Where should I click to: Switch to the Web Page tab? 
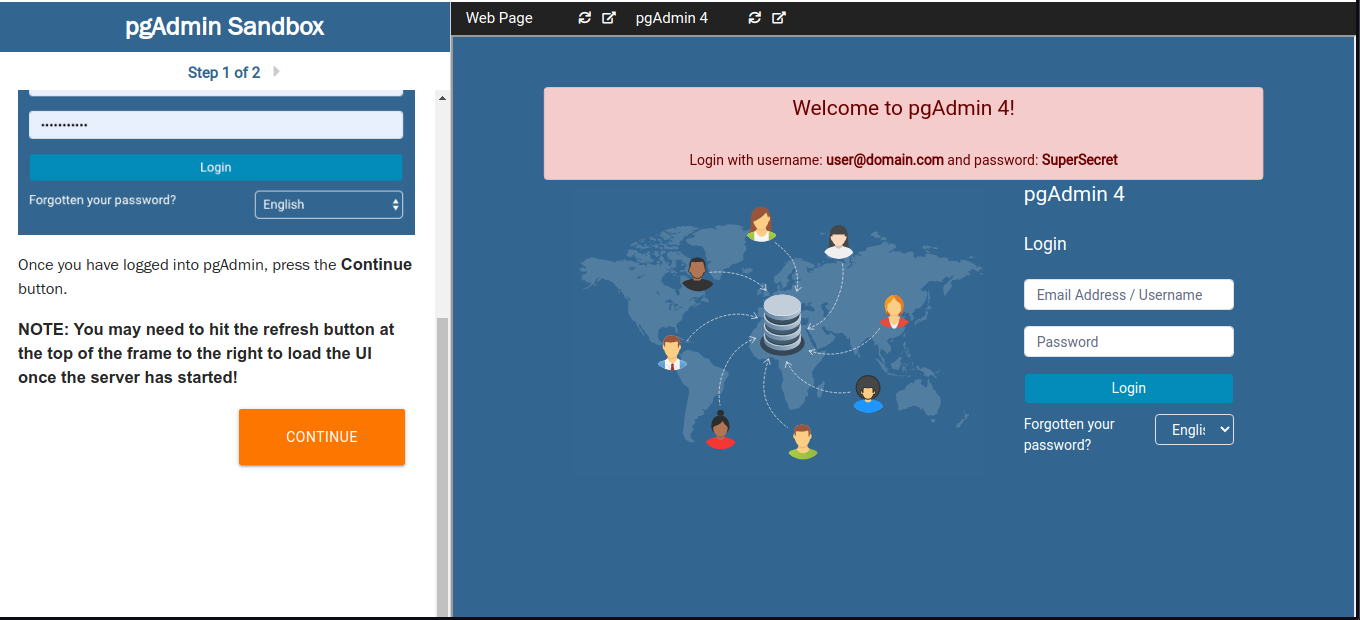(x=499, y=18)
